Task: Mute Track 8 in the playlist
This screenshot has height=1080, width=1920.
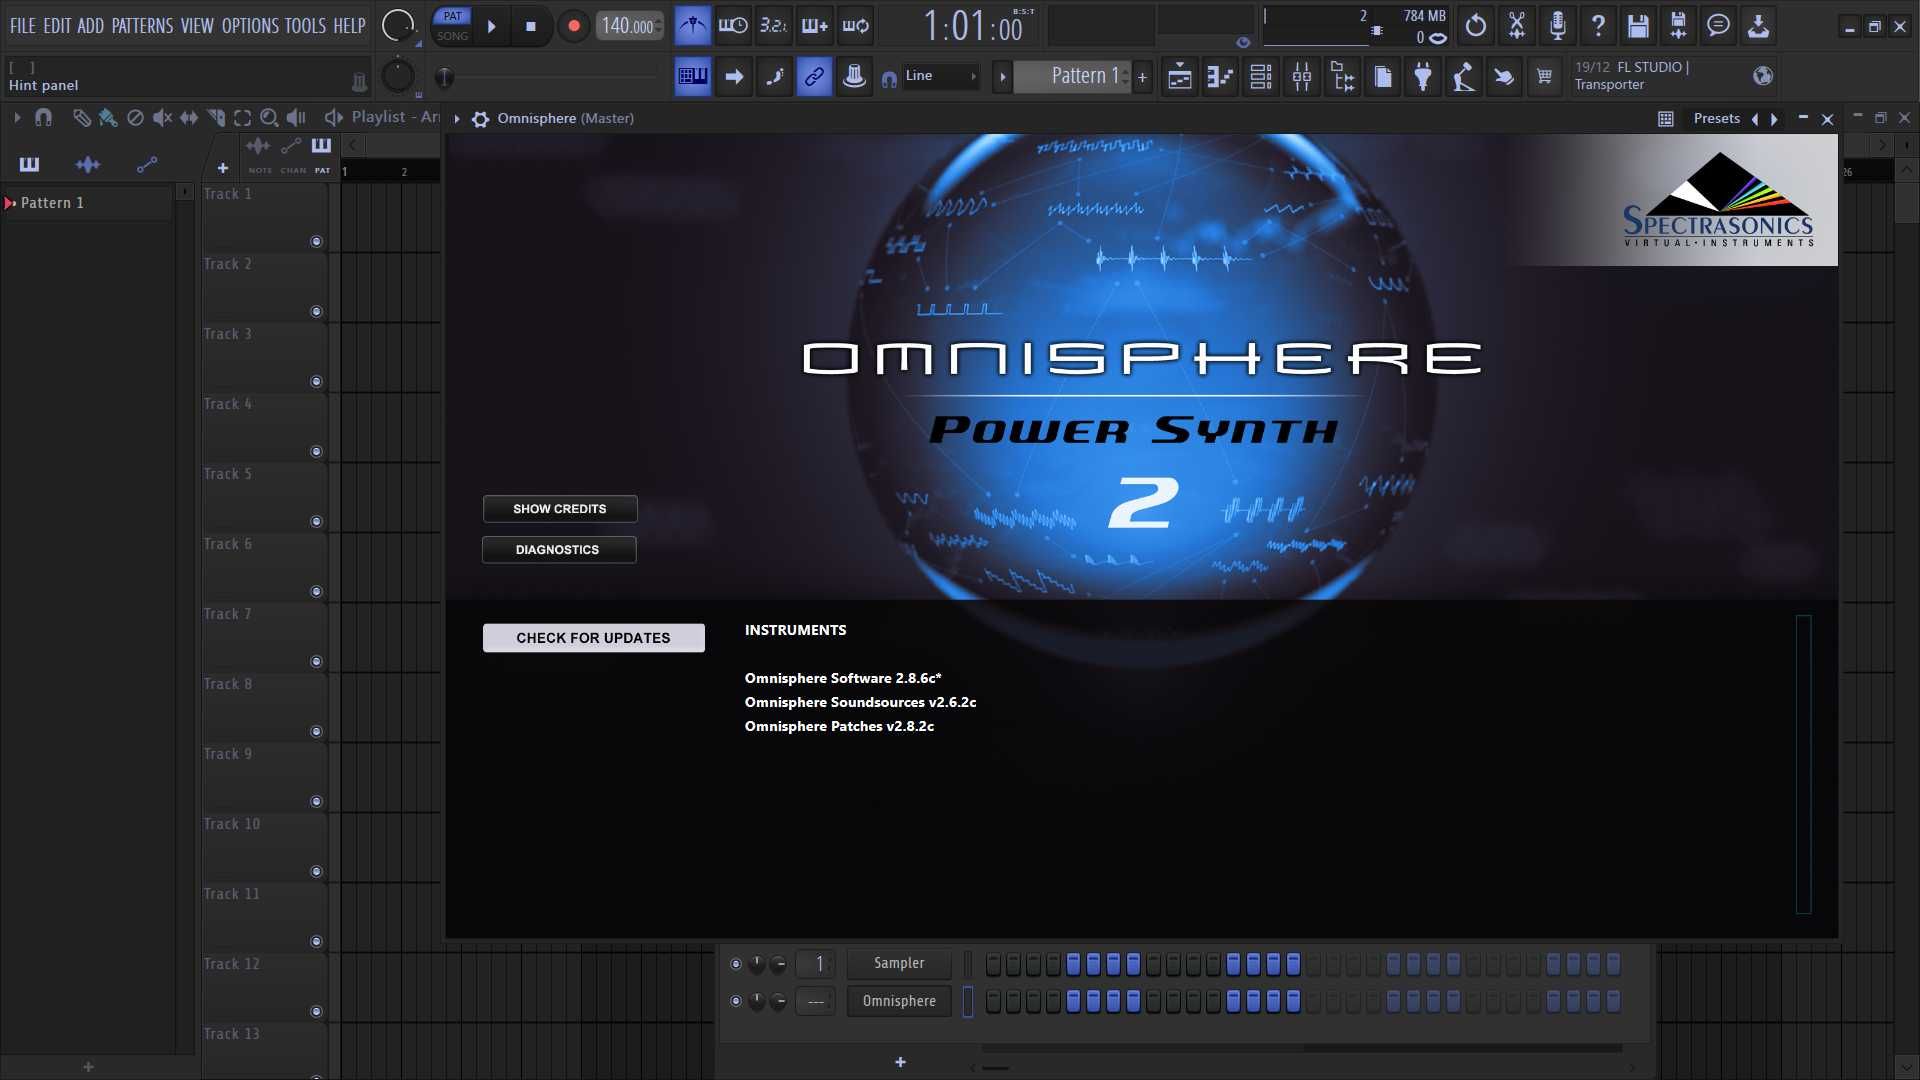Action: (x=316, y=731)
